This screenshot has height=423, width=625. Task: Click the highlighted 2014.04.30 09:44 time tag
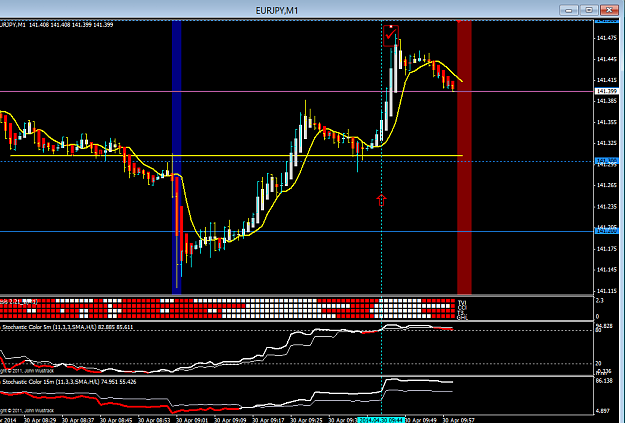coord(381,420)
